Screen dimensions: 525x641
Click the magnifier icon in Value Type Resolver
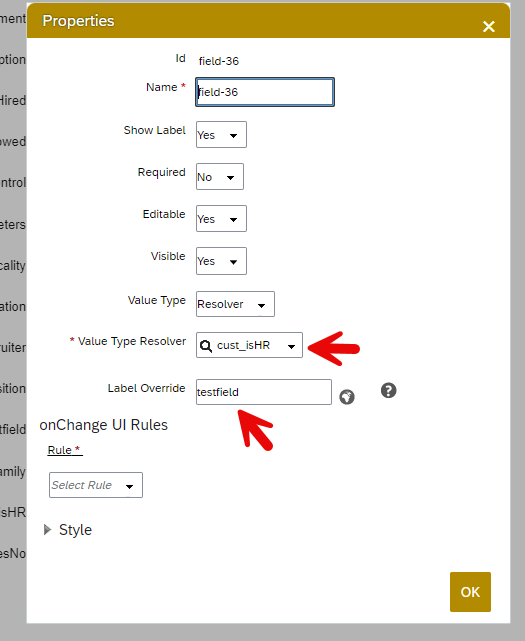[206, 346]
